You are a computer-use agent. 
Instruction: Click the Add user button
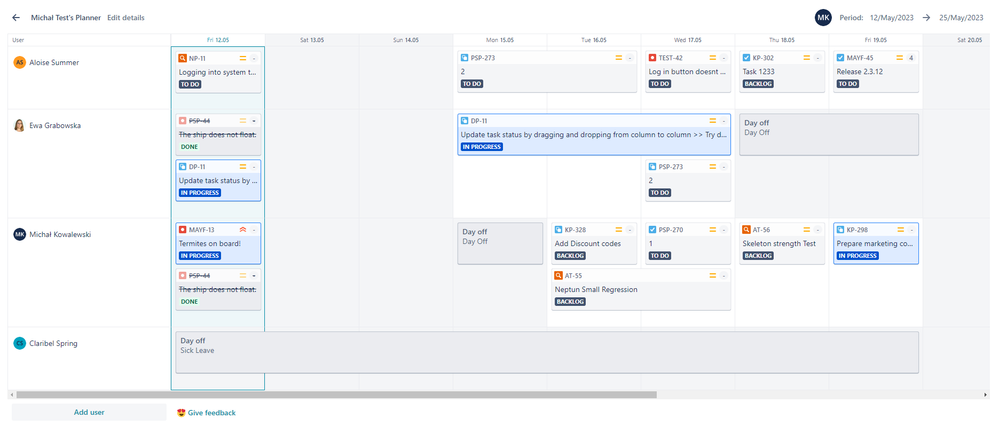tap(89, 412)
